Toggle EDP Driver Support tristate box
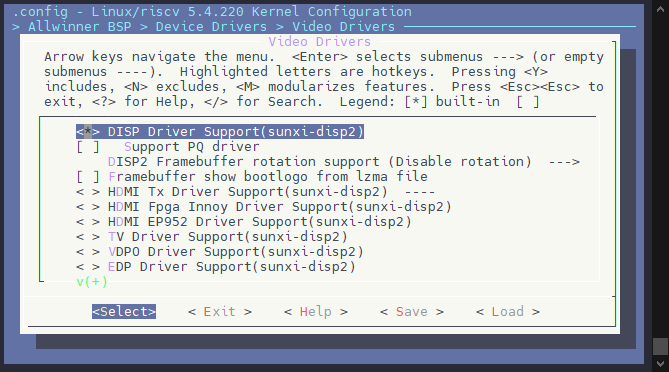Image resolution: width=669 pixels, height=372 pixels. click(x=88, y=267)
